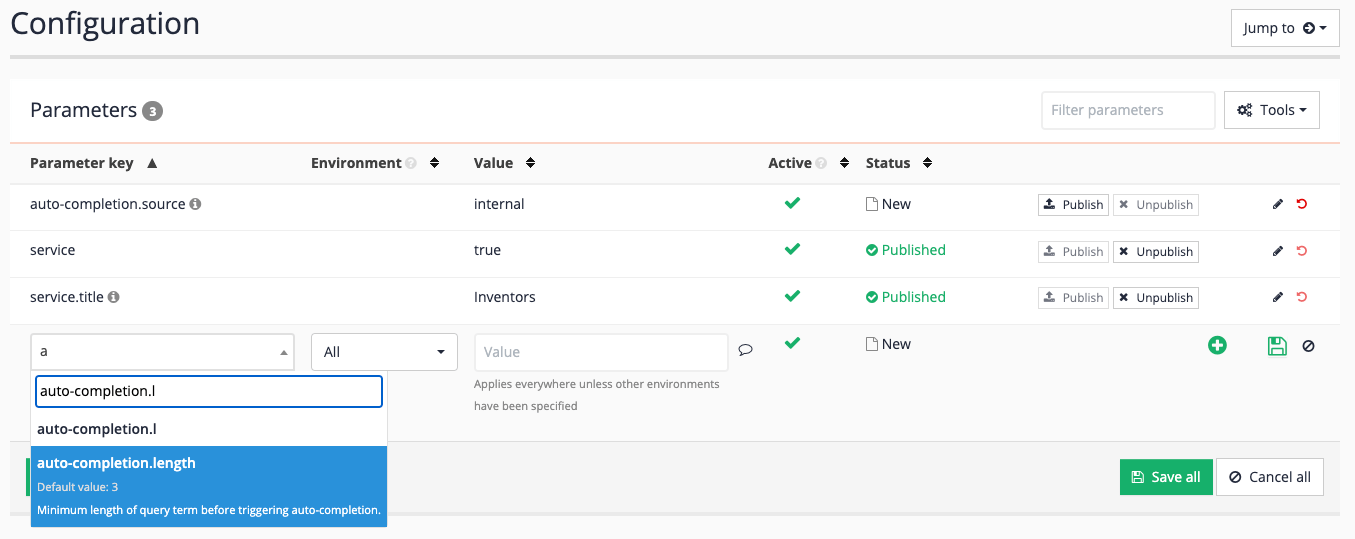Click the value 'true' cell

click(488, 250)
